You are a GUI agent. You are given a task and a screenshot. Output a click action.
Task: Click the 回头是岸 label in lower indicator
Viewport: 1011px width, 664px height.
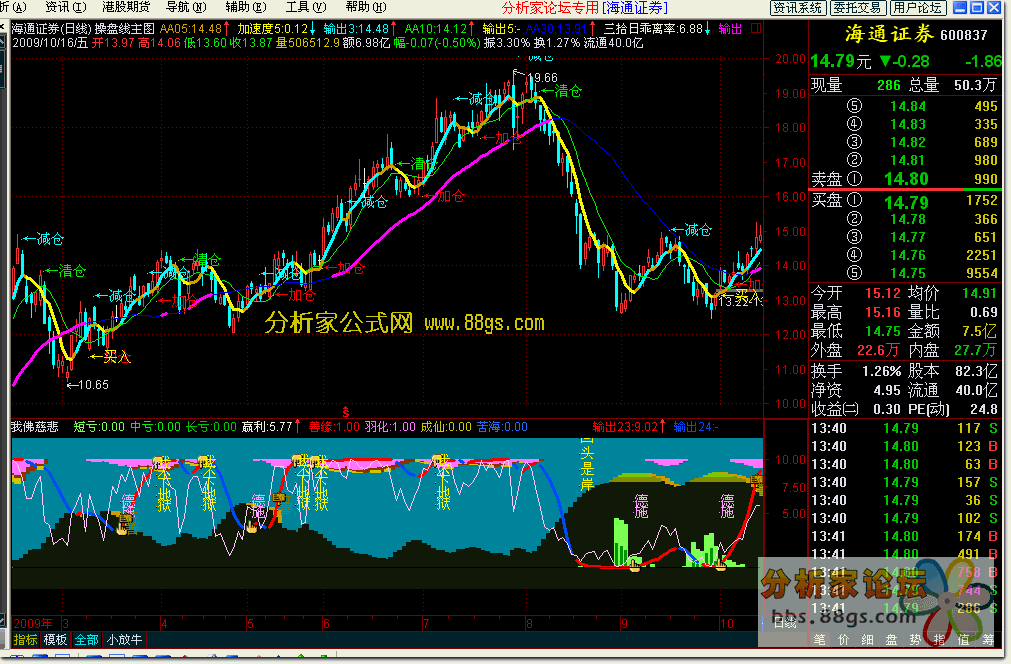click(587, 464)
